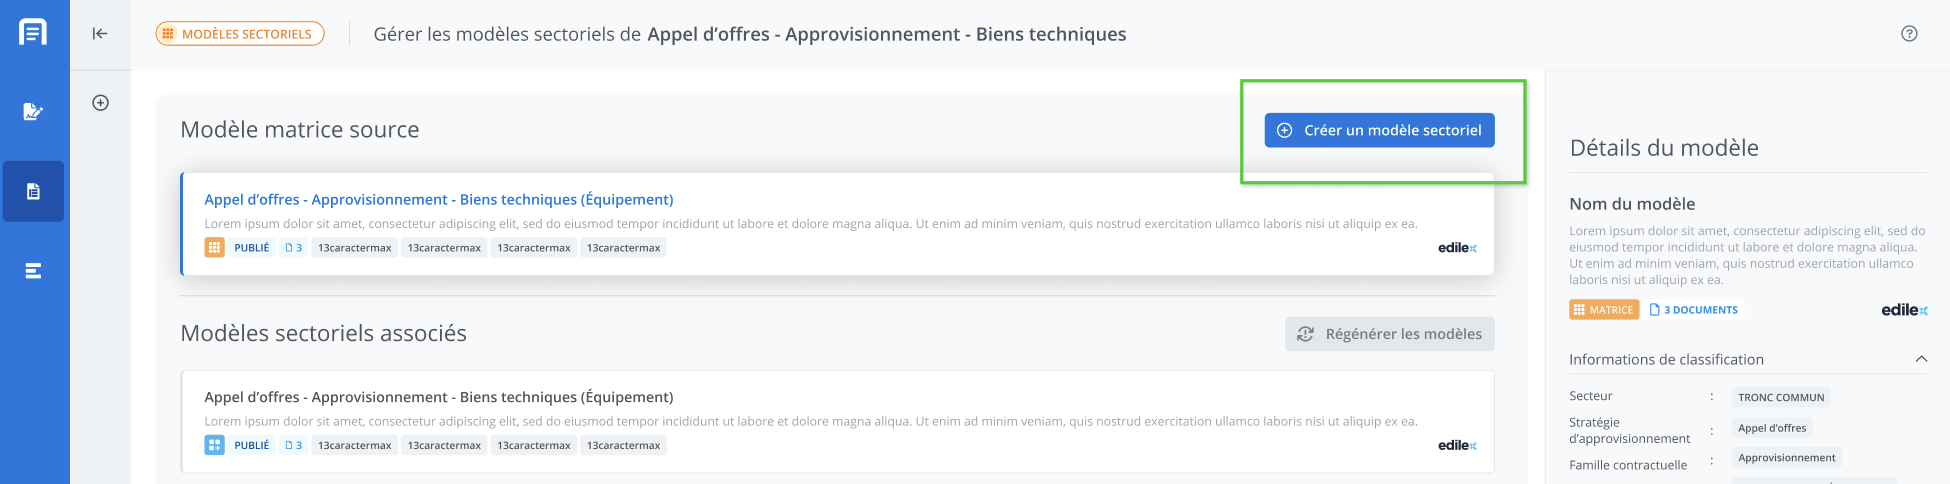Click Créer un modèle sectoriel button
Screen dimensions: 1950x484
1379,130
